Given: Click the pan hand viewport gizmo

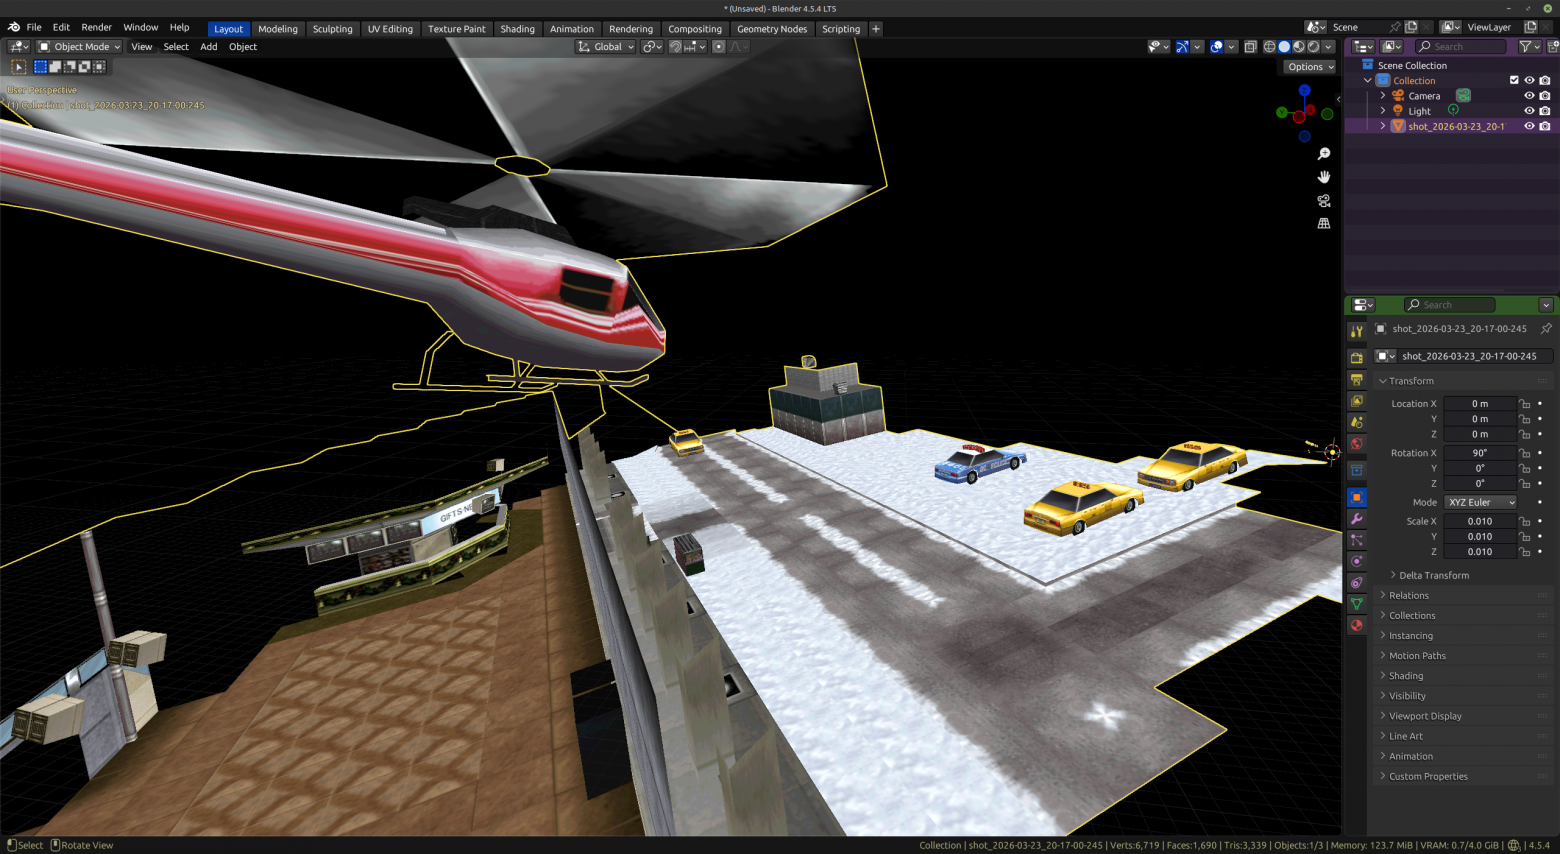Looking at the screenshot, I should 1324,177.
